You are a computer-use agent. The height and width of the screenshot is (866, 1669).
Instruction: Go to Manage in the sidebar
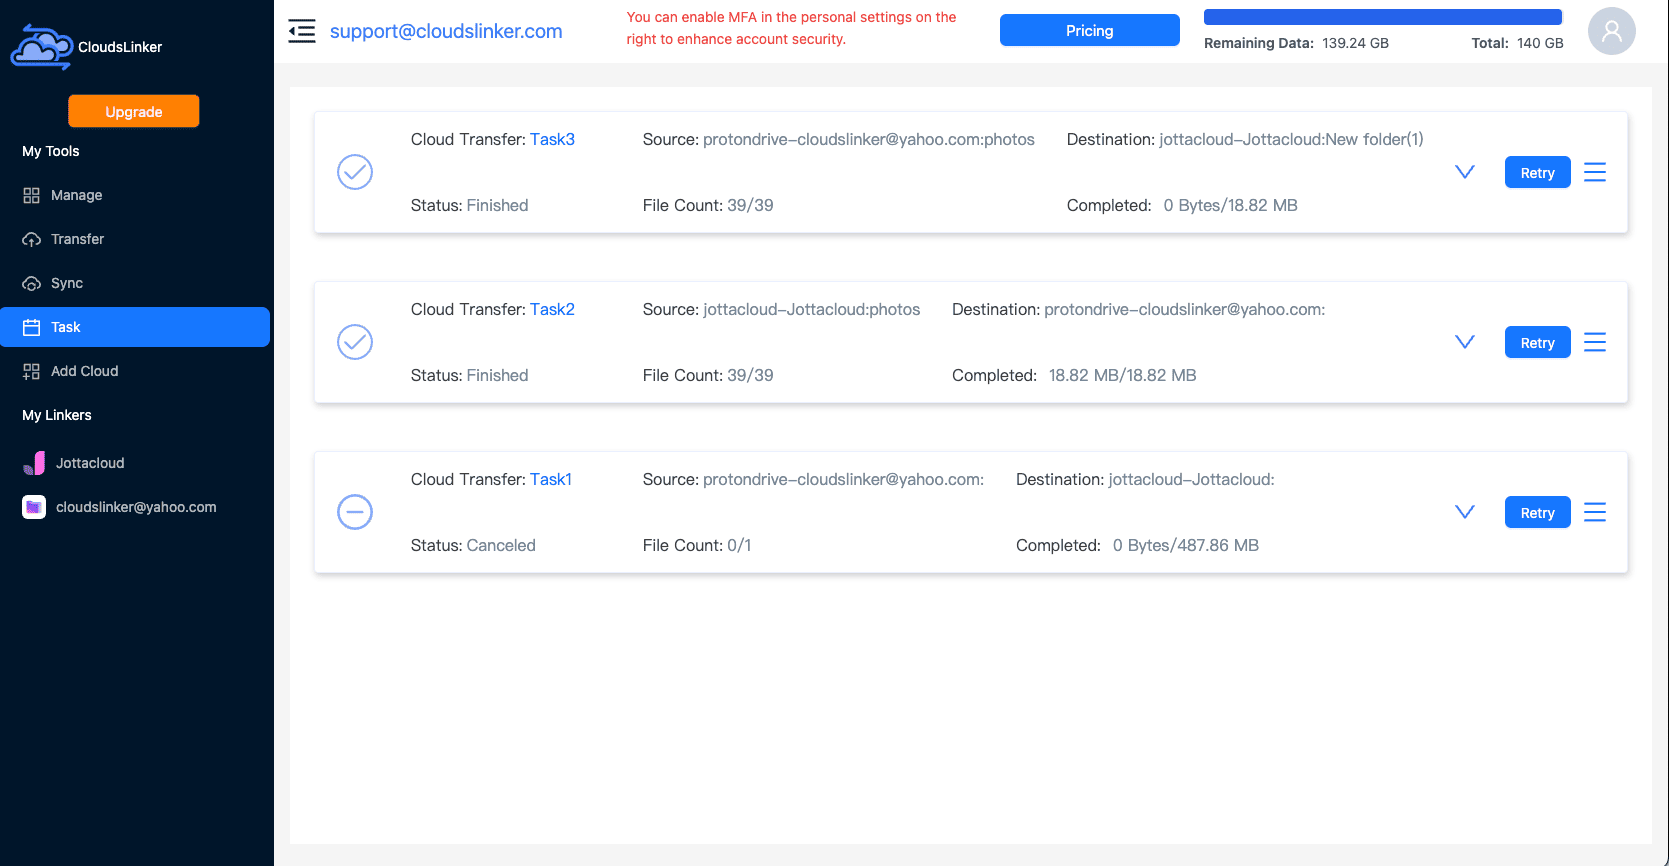point(135,195)
